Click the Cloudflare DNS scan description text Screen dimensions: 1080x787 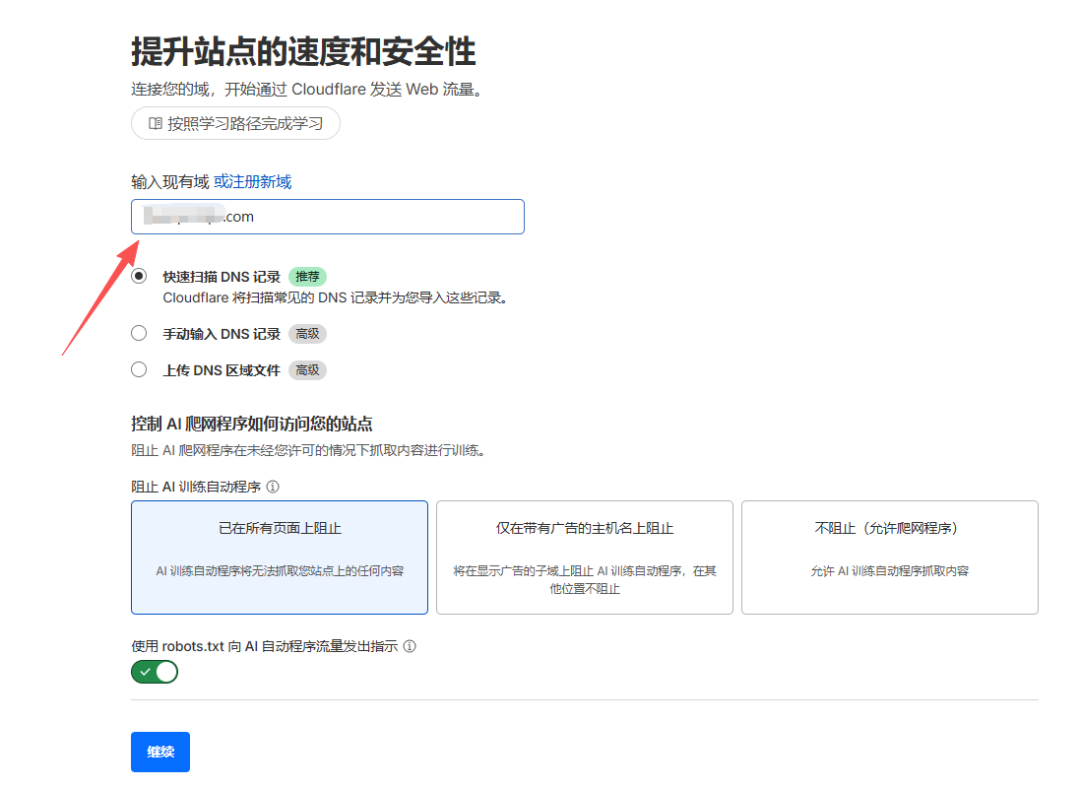(335, 297)
